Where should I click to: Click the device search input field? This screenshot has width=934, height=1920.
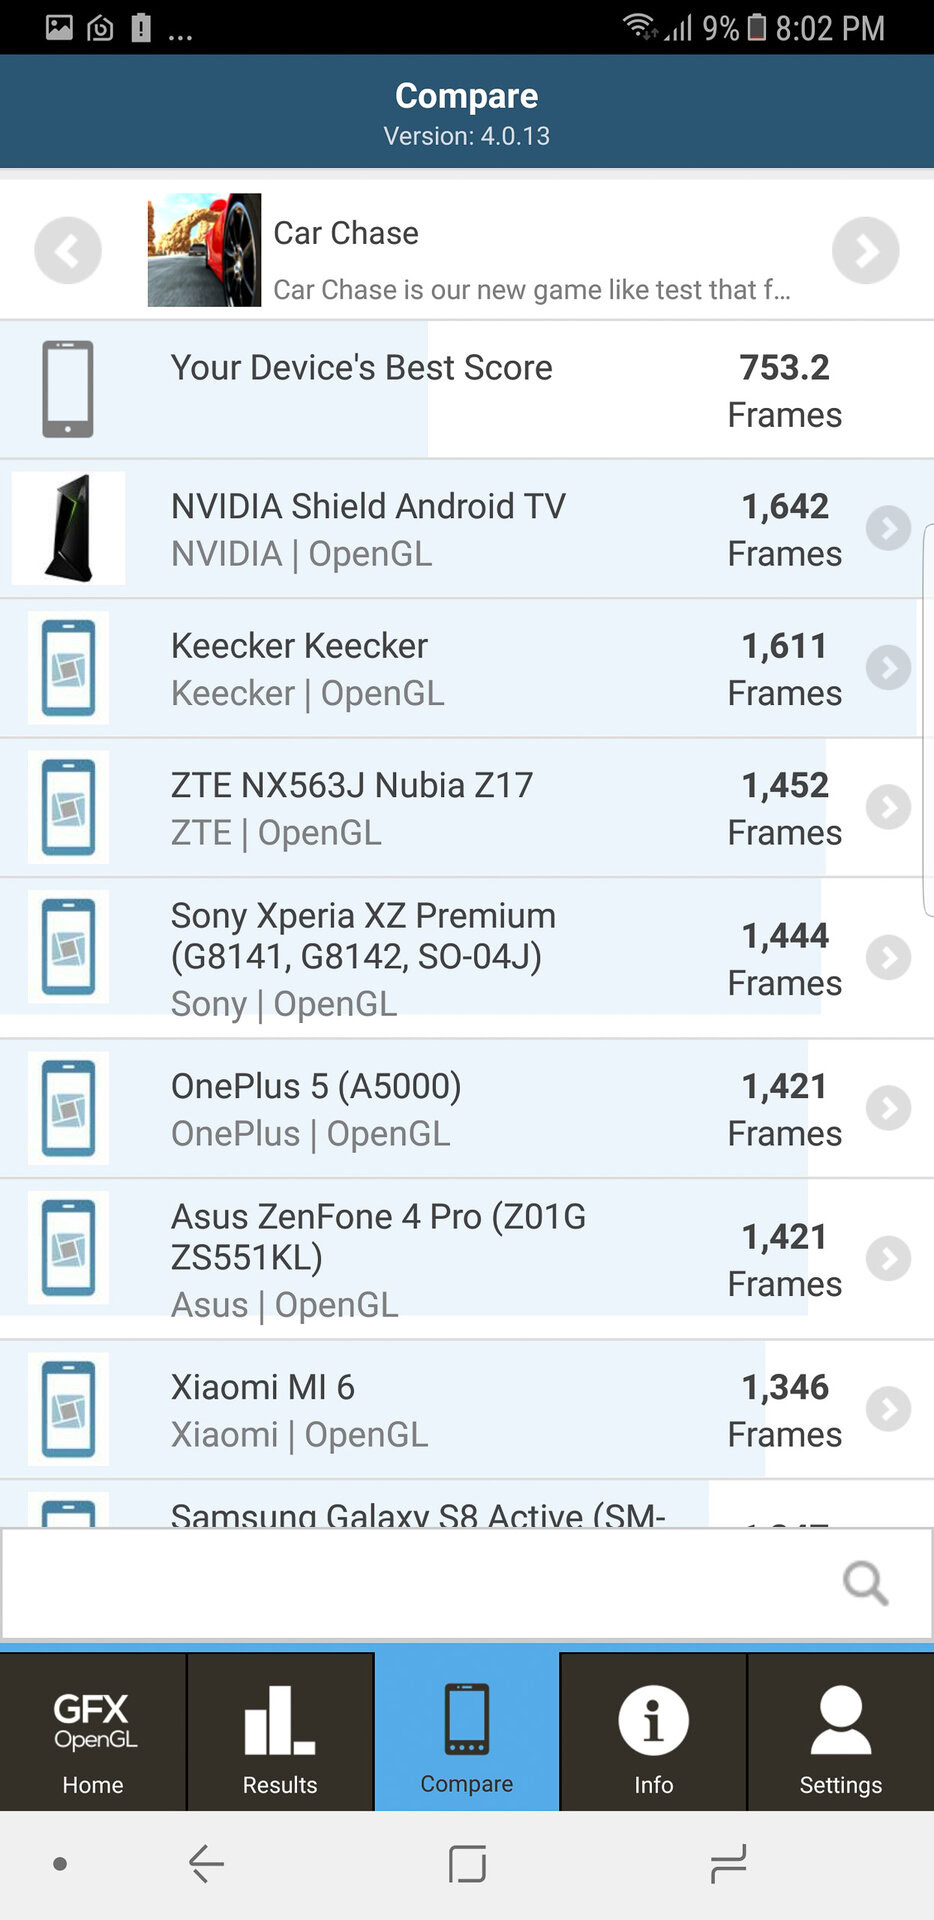point(420,1583)
